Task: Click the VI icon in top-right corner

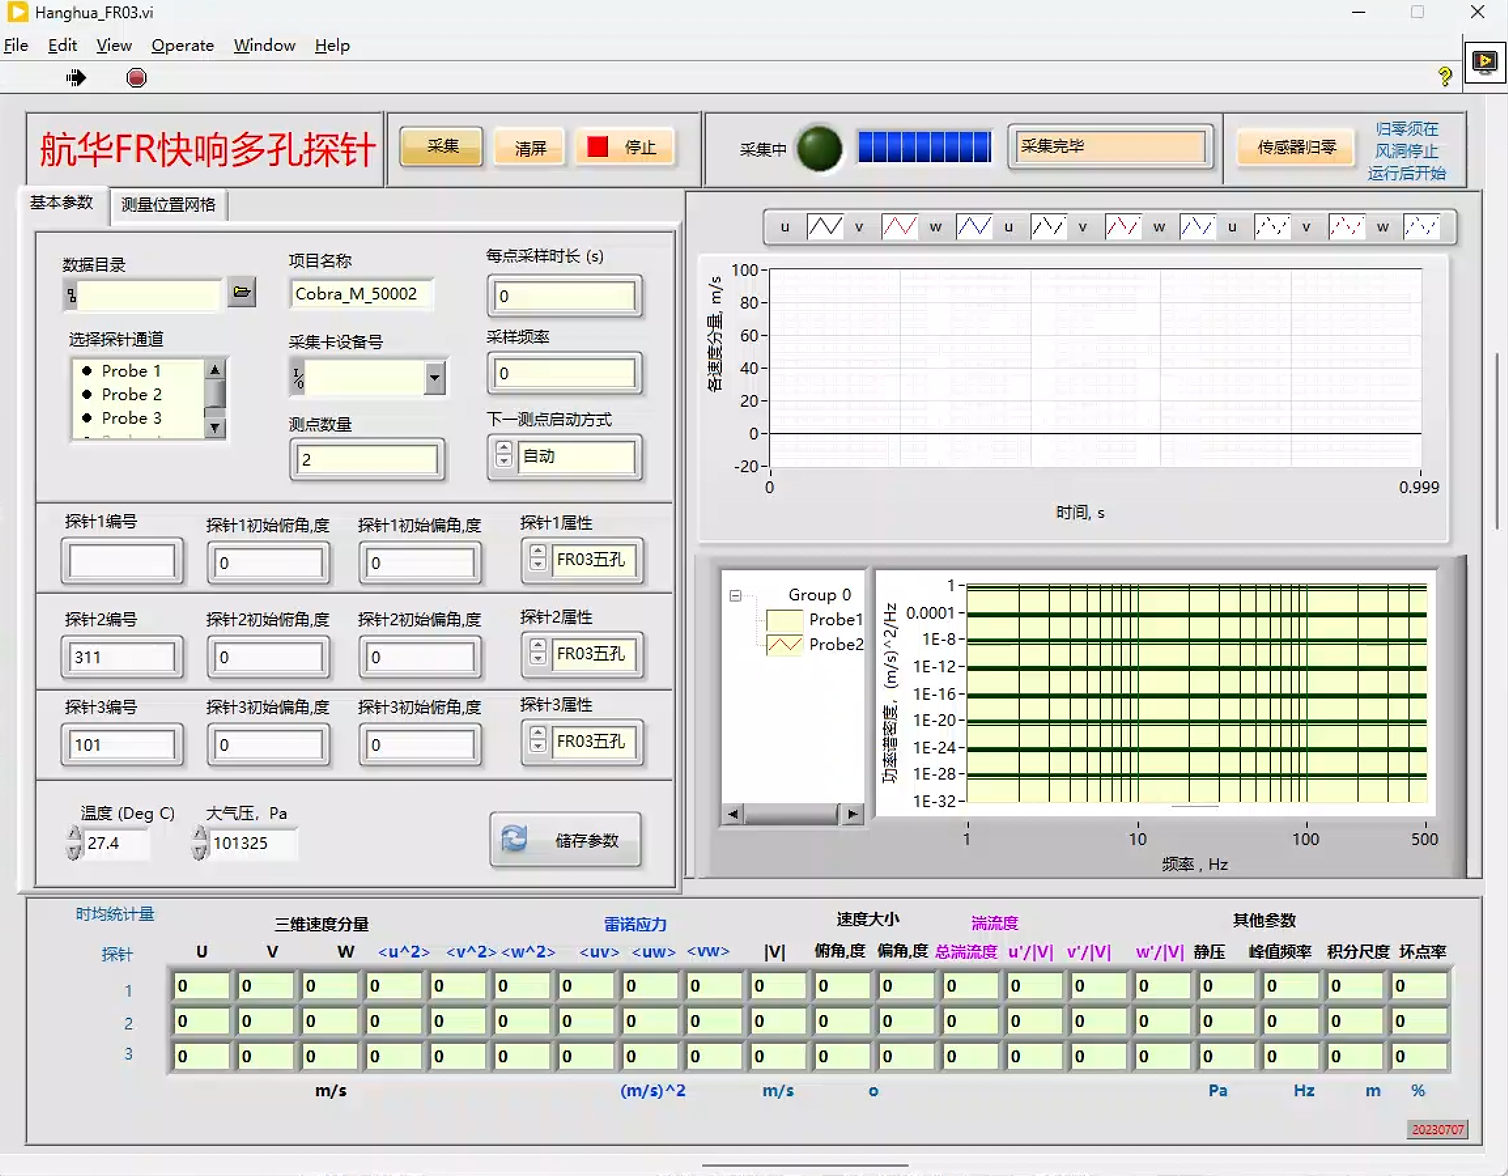Action: (1485, 62)
